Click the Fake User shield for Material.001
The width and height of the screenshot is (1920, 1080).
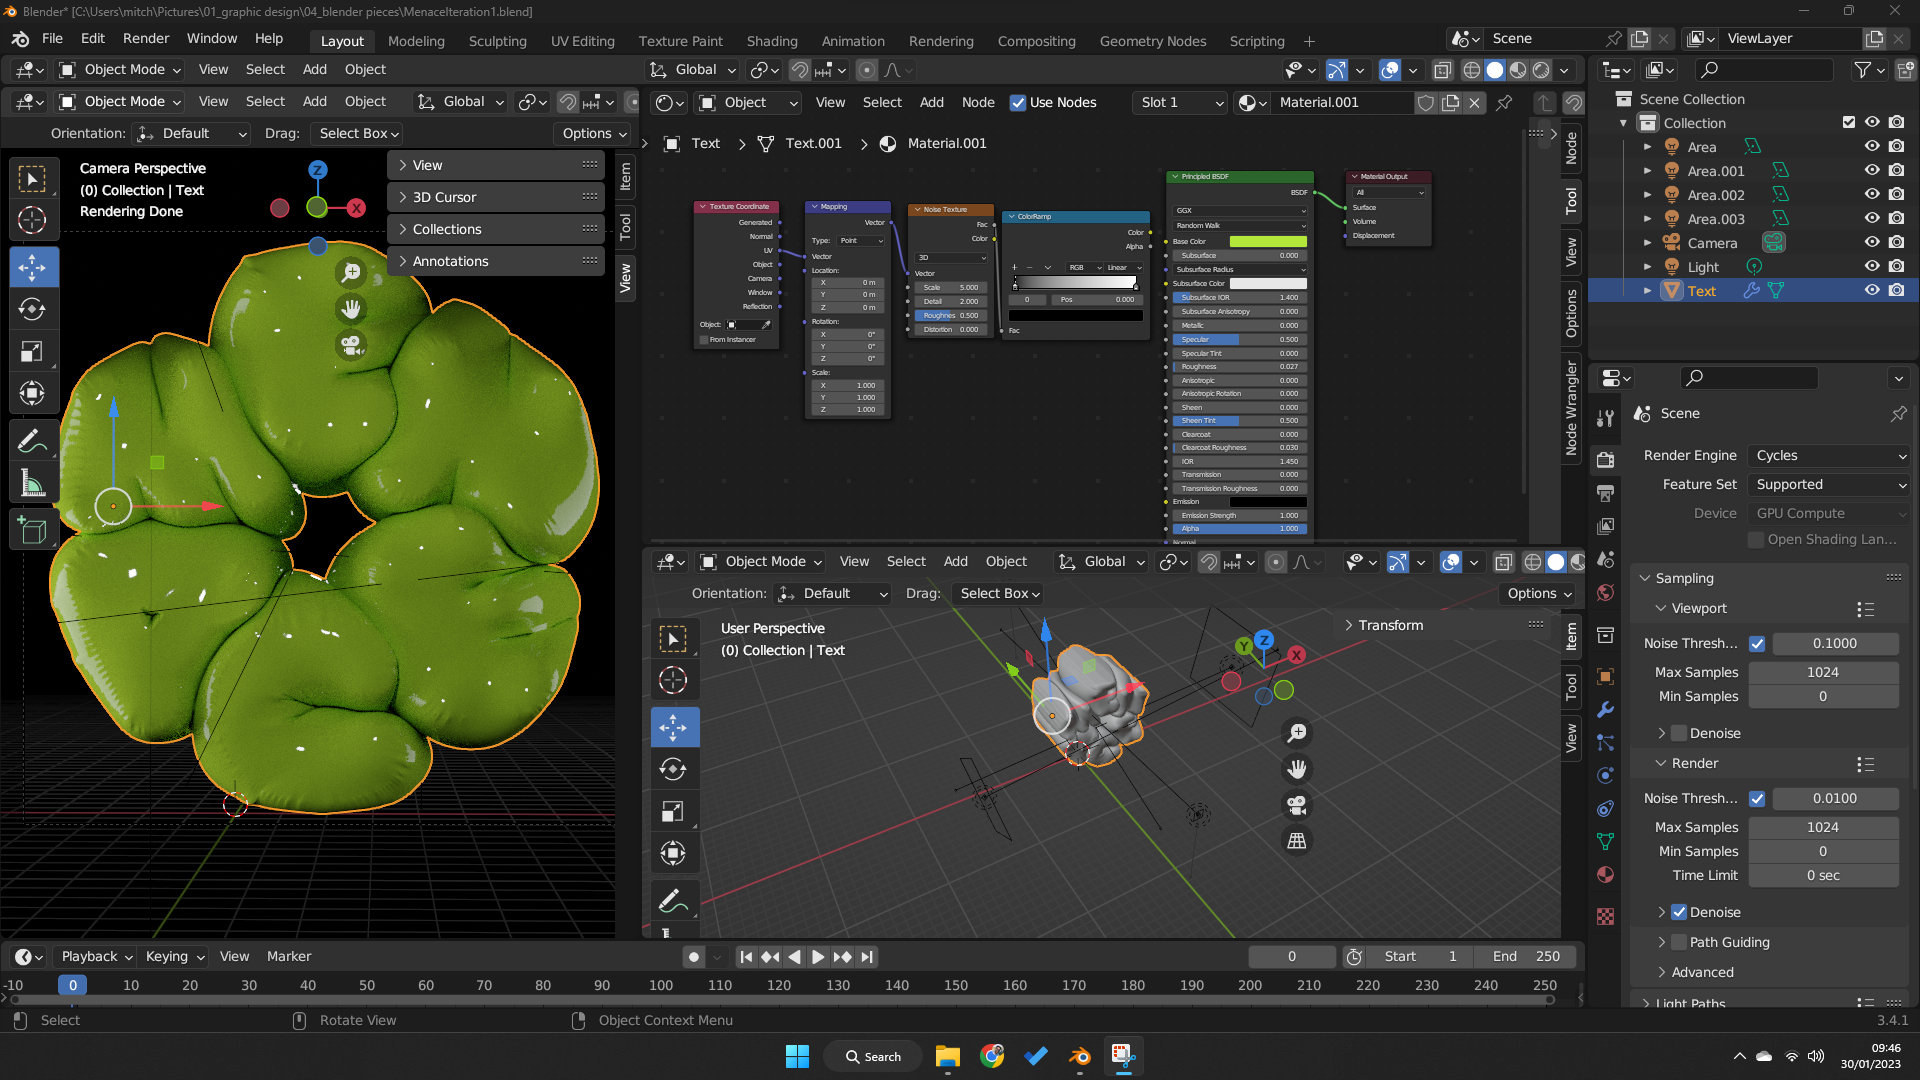[x=1426, y=102]
